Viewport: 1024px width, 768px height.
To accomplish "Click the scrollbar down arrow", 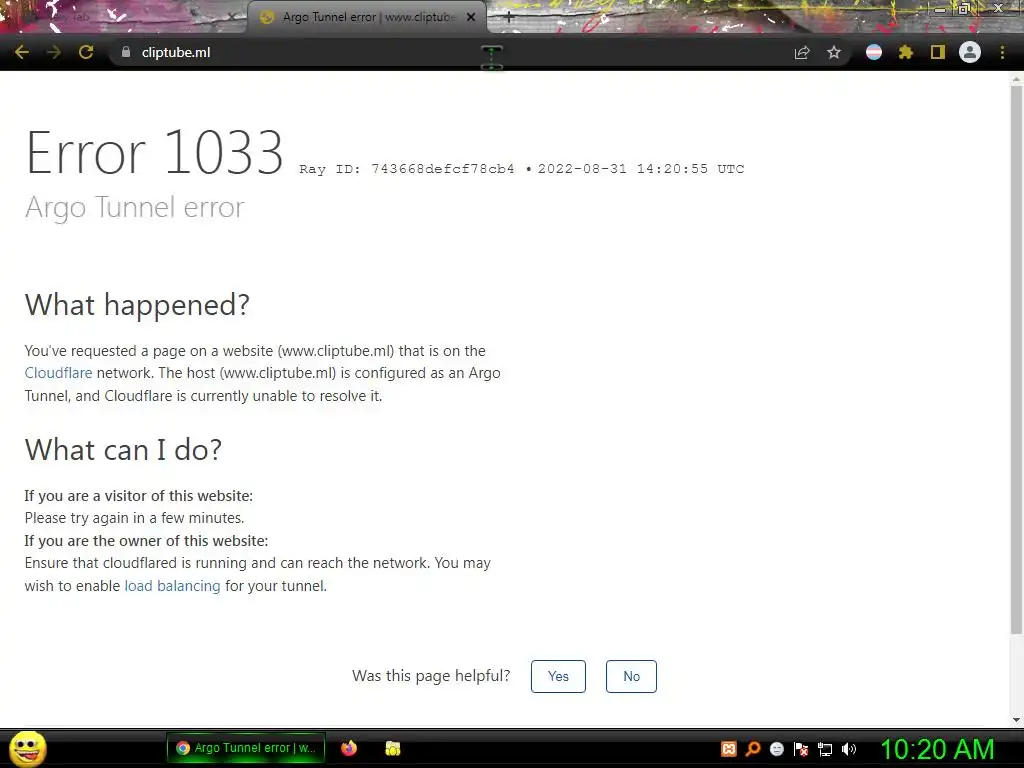I will 1016,720.
